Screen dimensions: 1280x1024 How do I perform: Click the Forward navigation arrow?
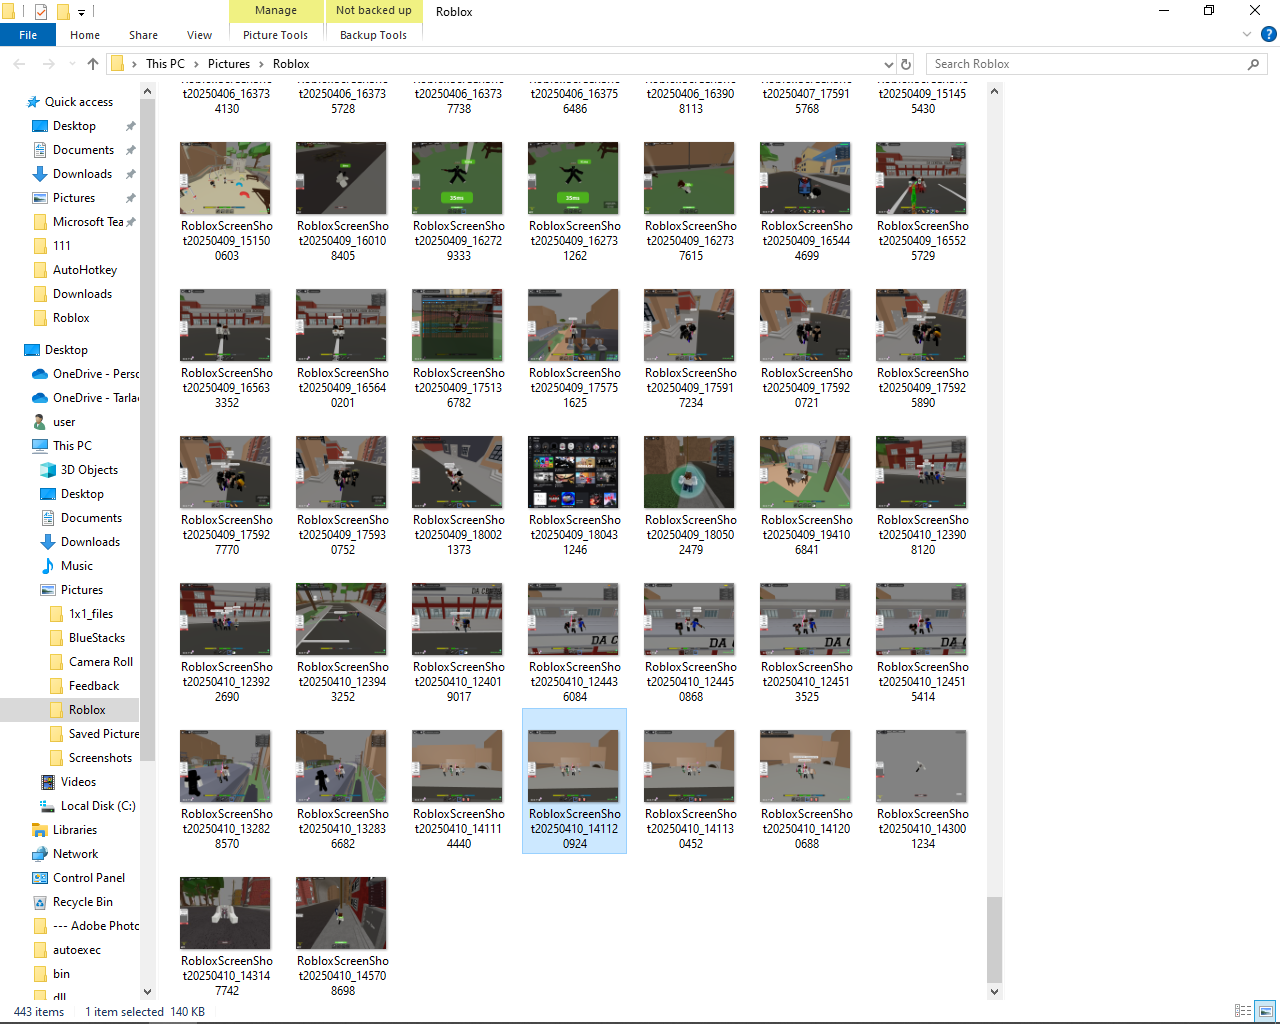point(48,64)
